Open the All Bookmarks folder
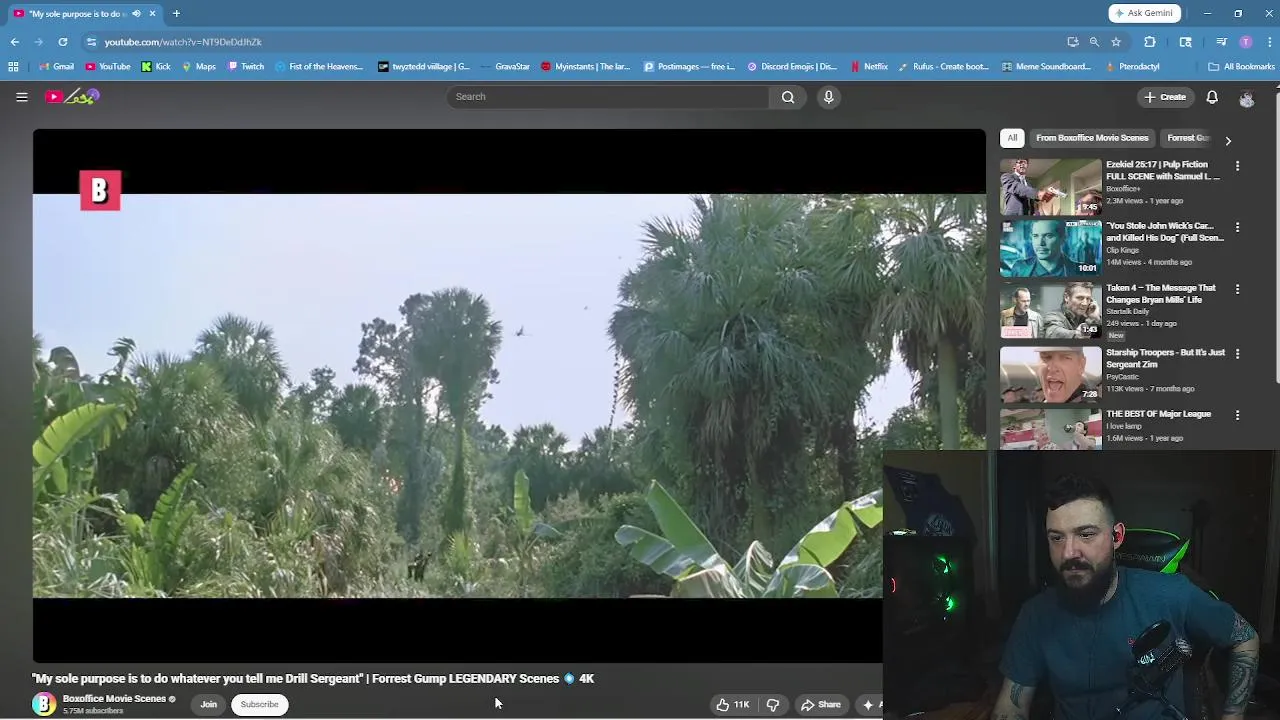1280x720 pixels. coord(1241,67)
